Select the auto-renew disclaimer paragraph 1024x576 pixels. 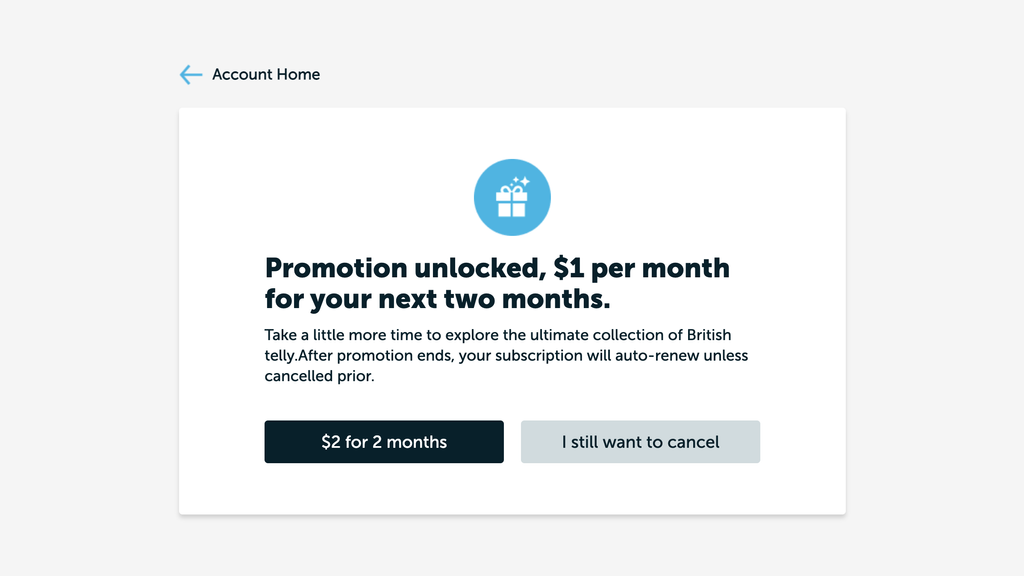[505, 355]
